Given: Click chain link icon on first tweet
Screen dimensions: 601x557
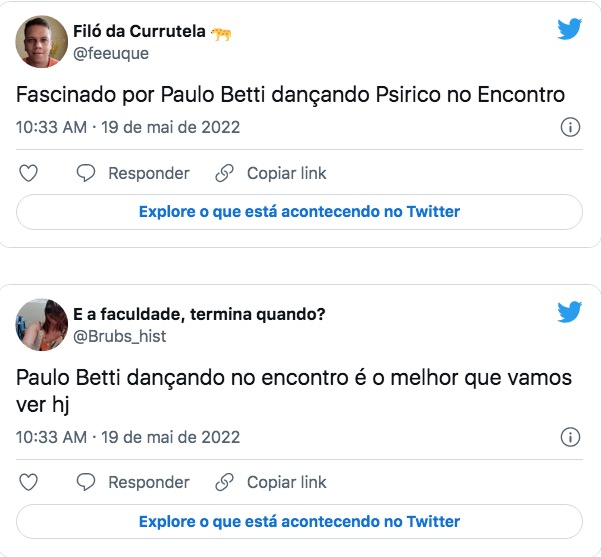Looking at the screenshot, I should click(x=225, y=173).
